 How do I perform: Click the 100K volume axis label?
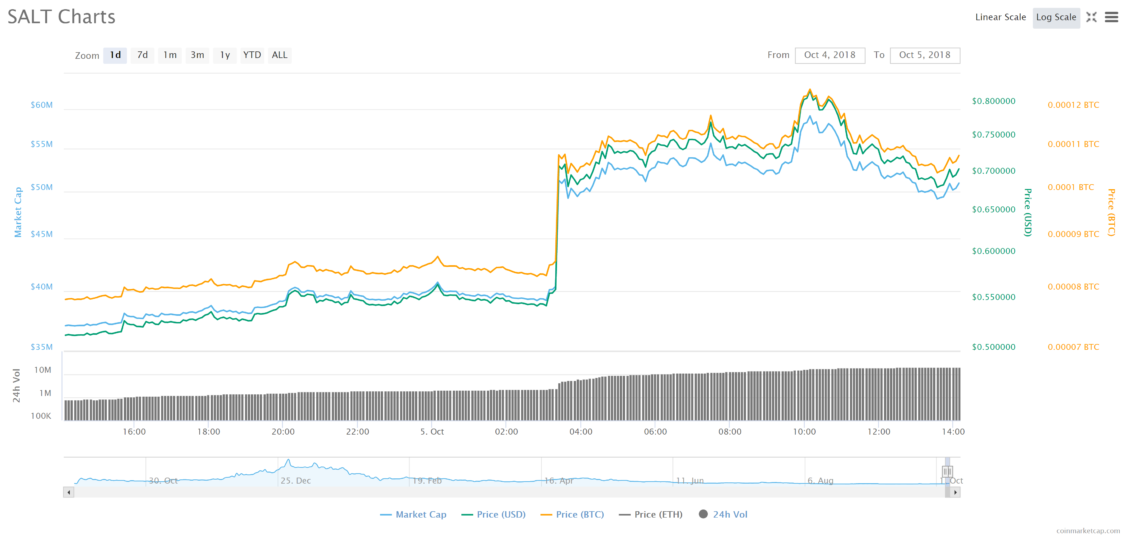click(41, 417)
